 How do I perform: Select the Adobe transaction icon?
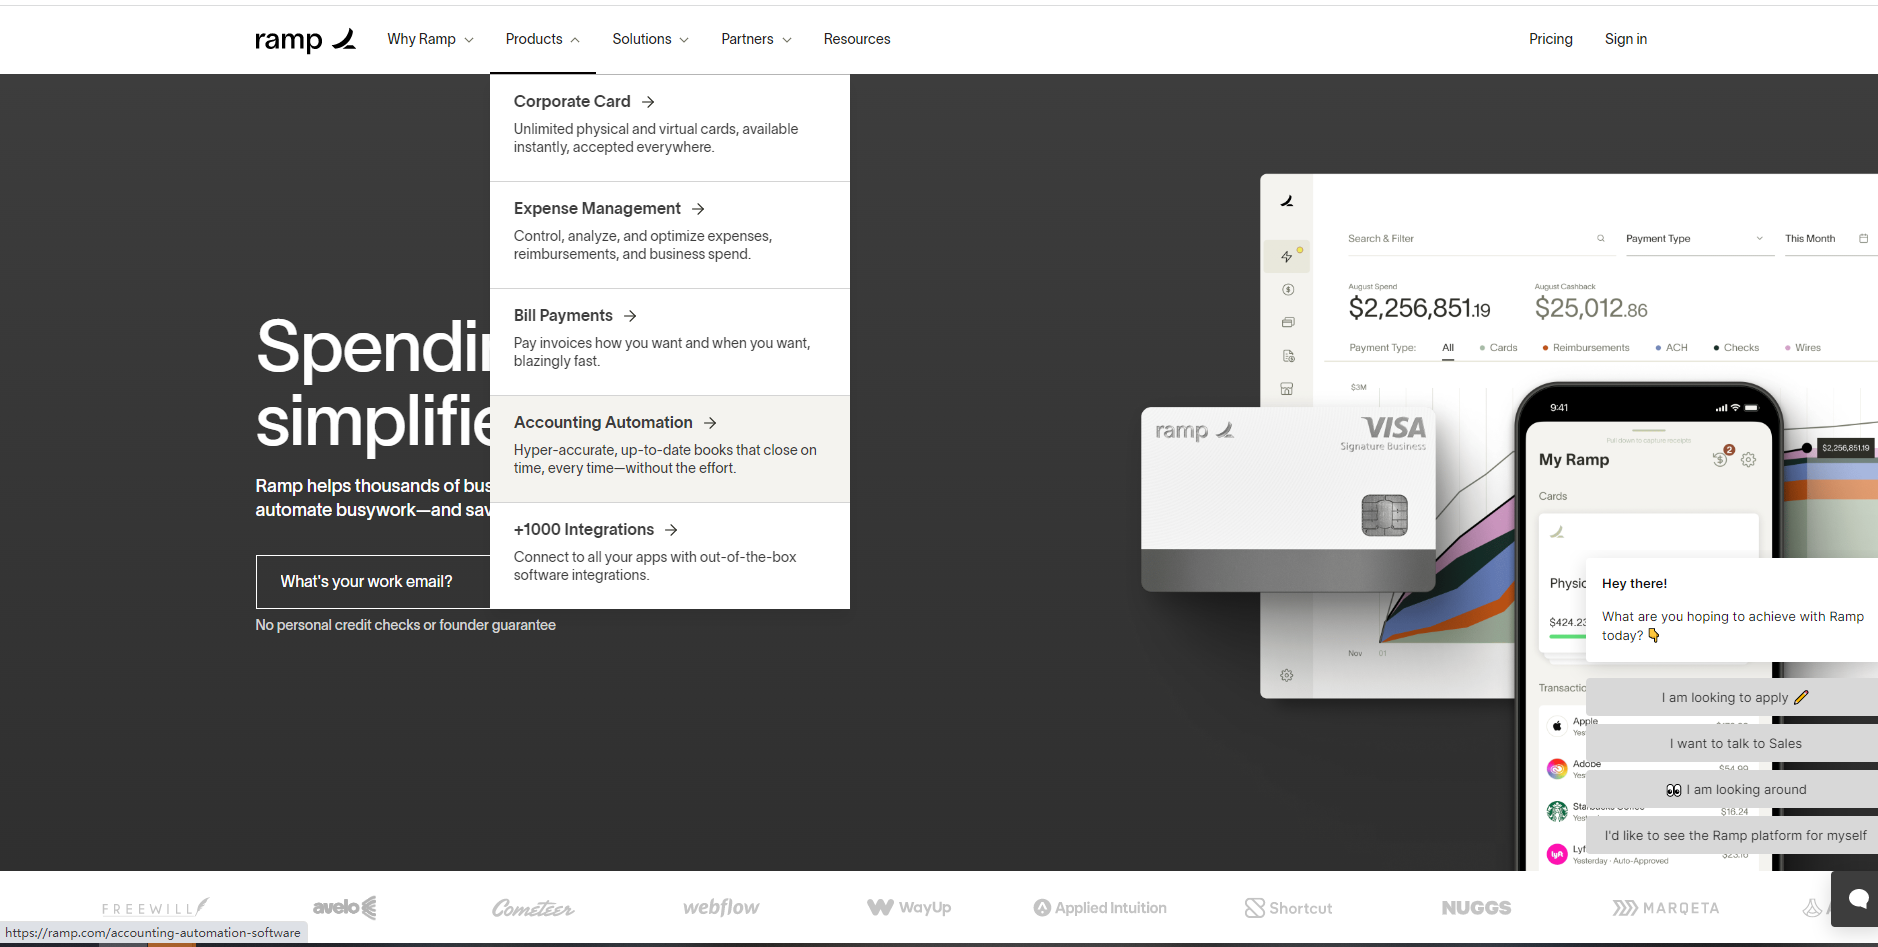point(1557,769)
